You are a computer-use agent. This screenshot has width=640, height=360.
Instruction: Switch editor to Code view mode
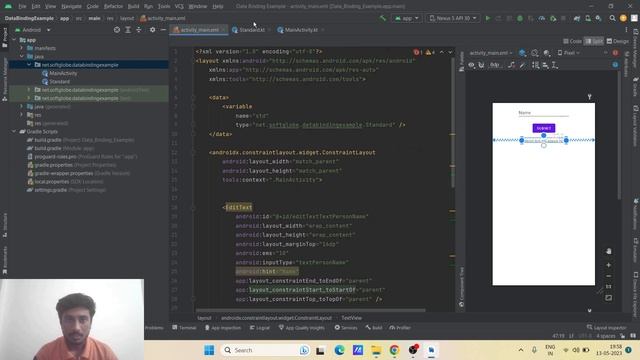572,41
